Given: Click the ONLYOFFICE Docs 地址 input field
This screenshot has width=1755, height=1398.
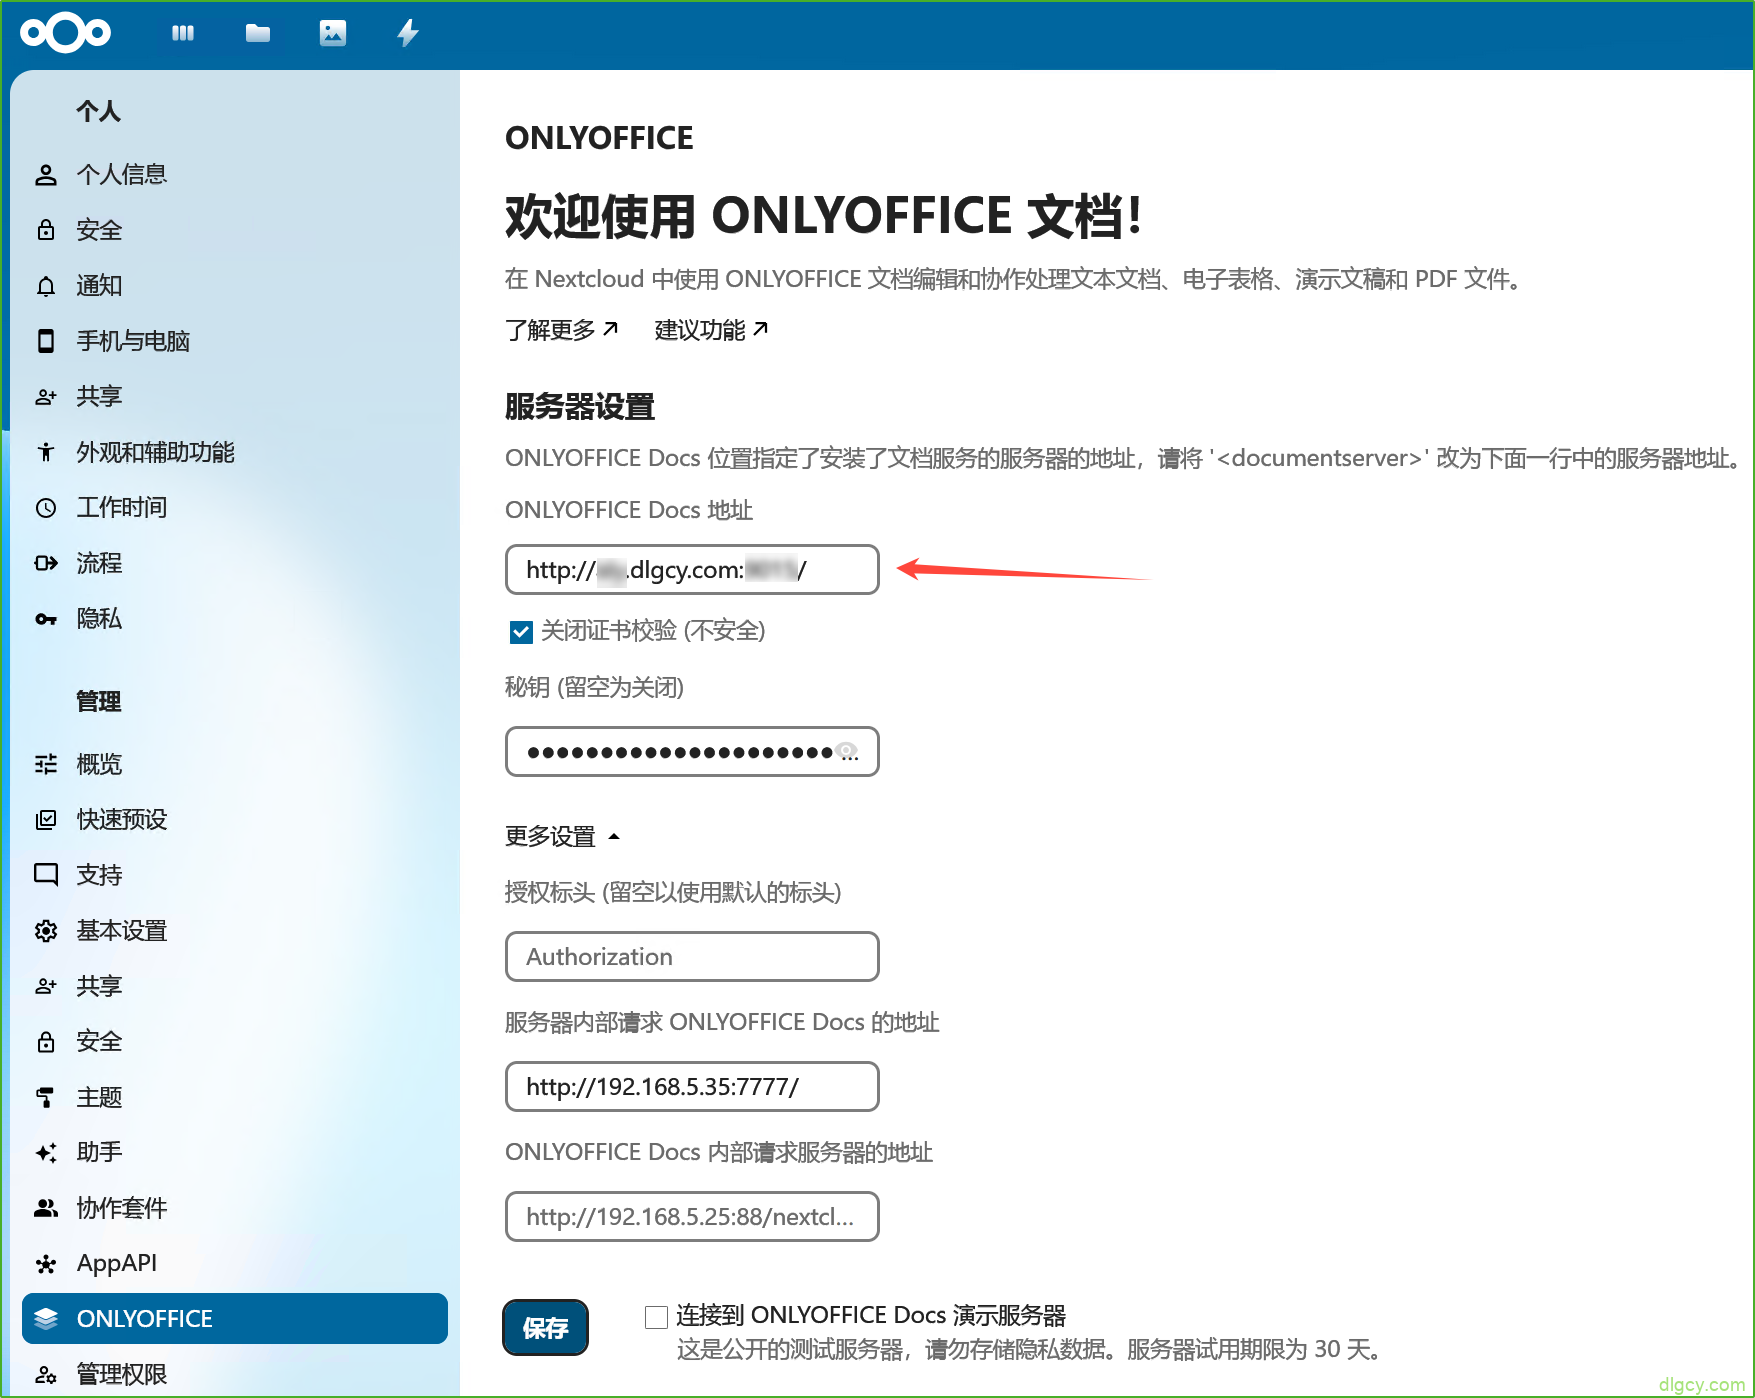Looking at the screenshot, I should 692,570.
